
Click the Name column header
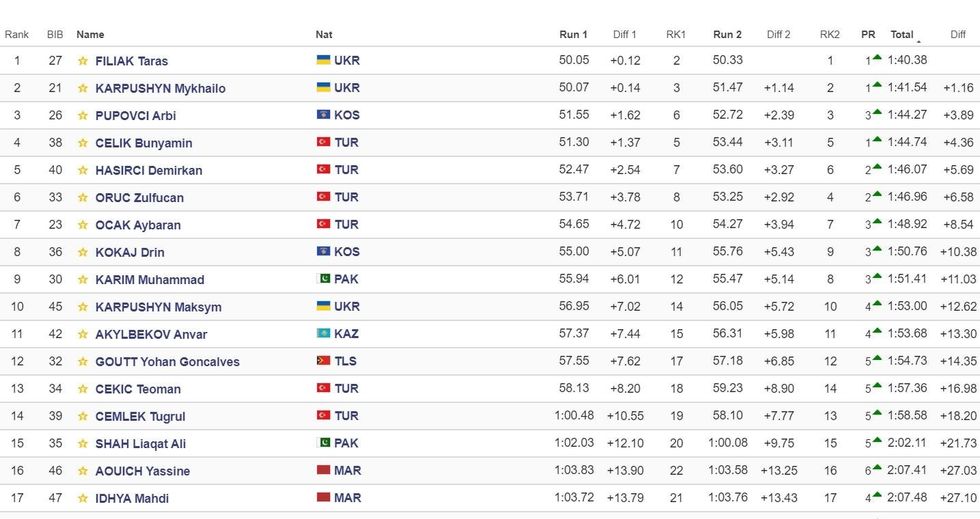pyautogui.click(x=90, y=34)
